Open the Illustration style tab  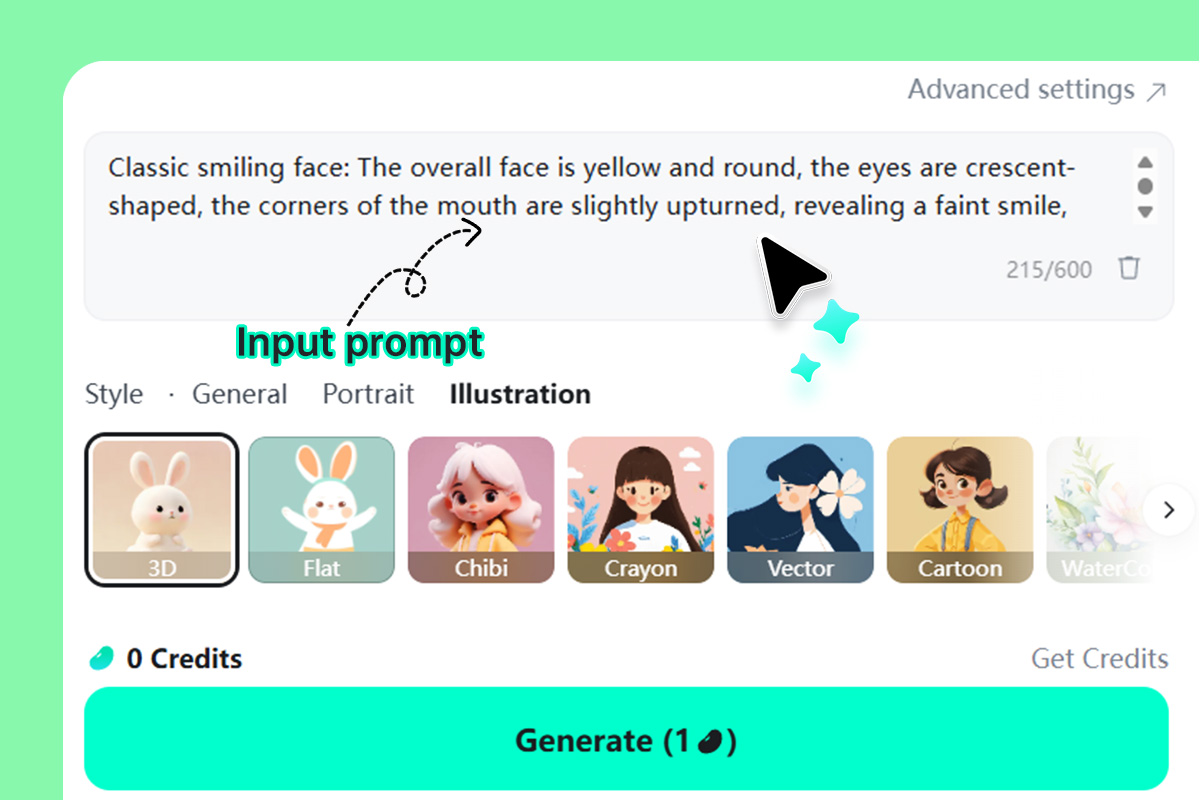point(520,394)
